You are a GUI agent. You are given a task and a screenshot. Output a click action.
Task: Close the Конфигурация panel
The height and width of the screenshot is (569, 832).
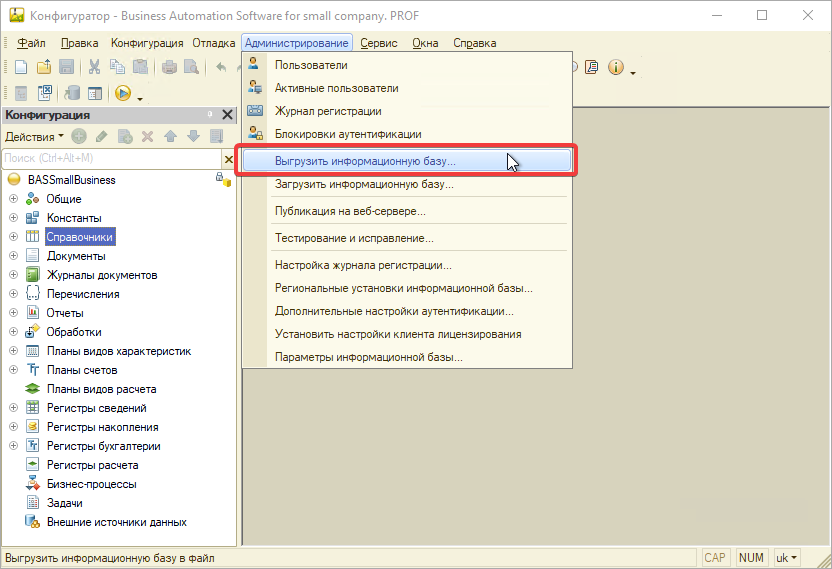tap(227, 116)
